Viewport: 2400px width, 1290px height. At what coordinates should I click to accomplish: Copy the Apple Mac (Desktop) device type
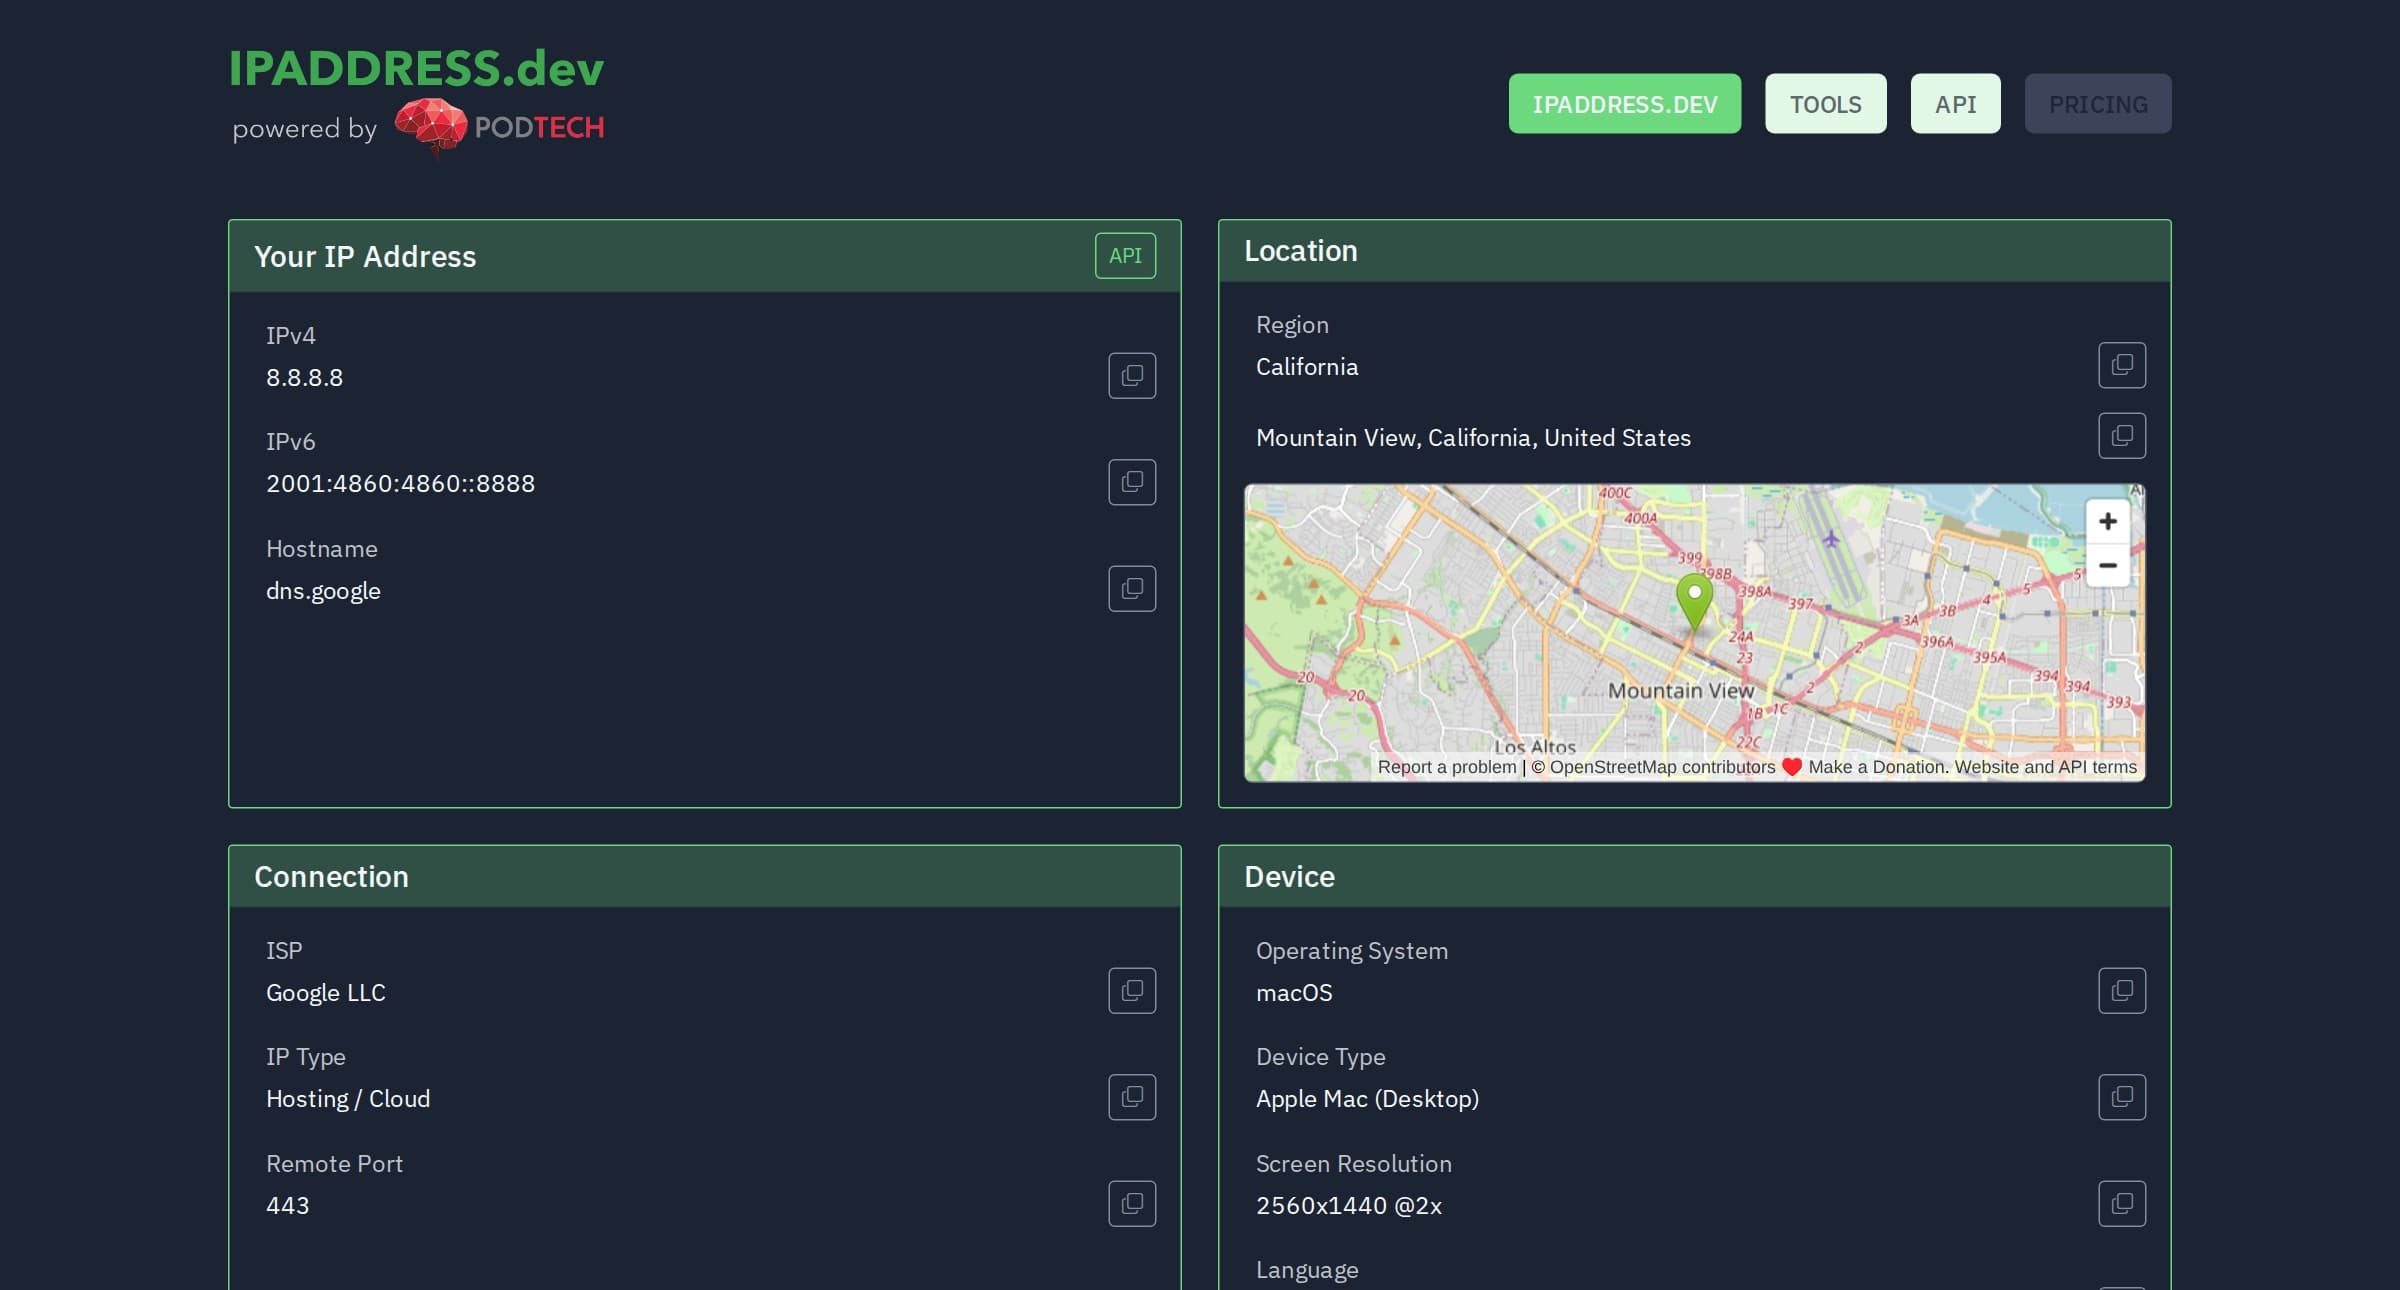2122,1097
